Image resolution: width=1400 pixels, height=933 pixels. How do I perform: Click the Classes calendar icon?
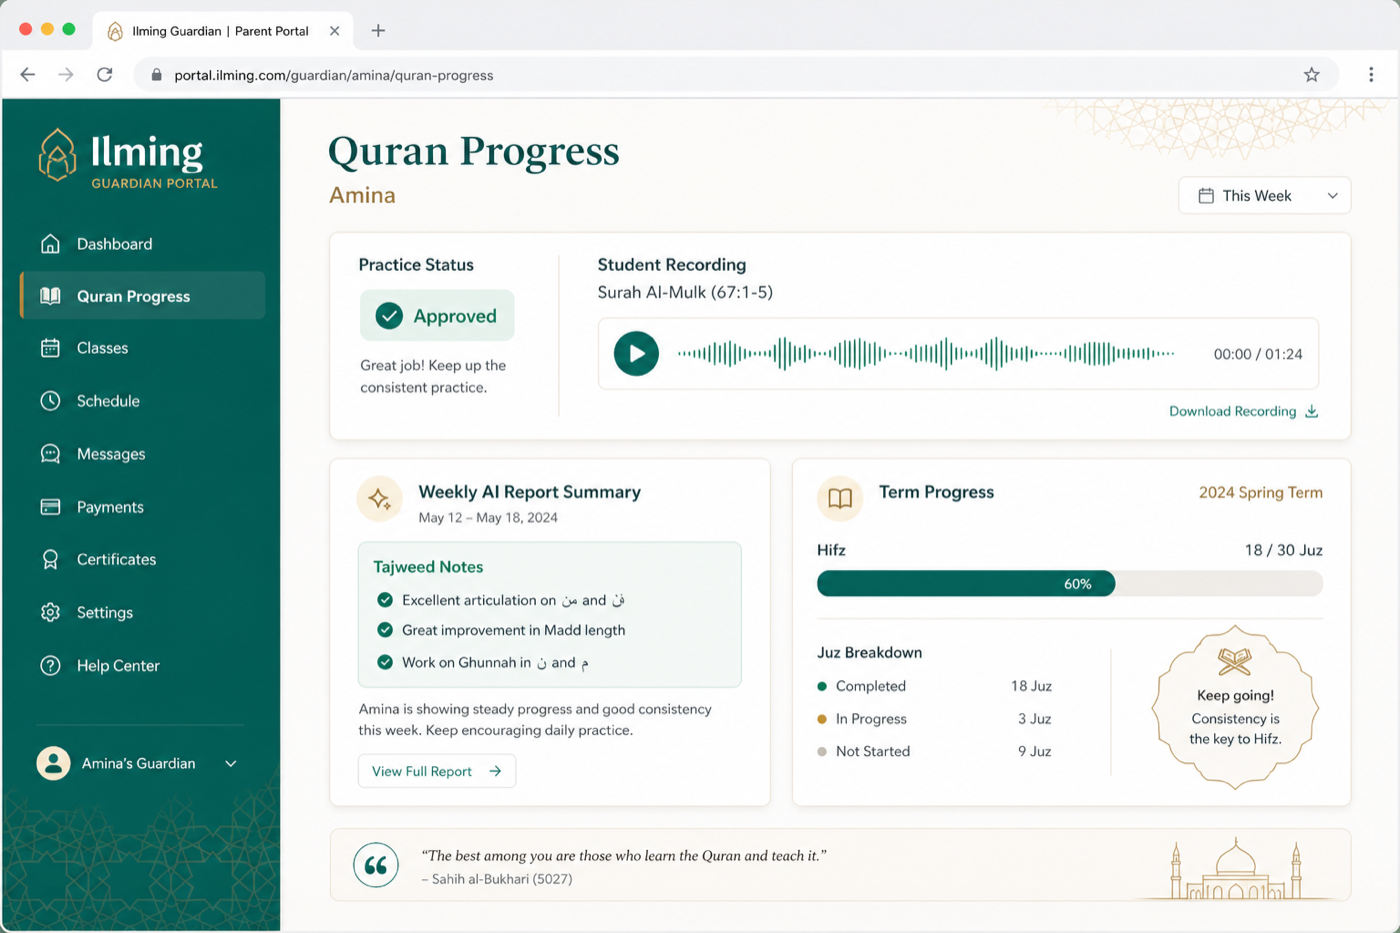tap(50, 348)
